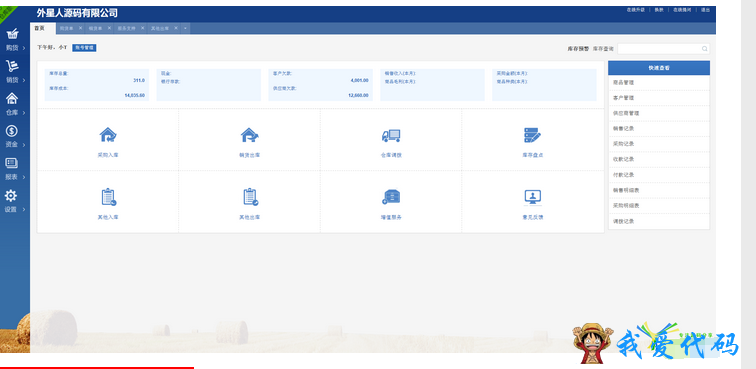Close the 购货单 tab

pos(81,28)
